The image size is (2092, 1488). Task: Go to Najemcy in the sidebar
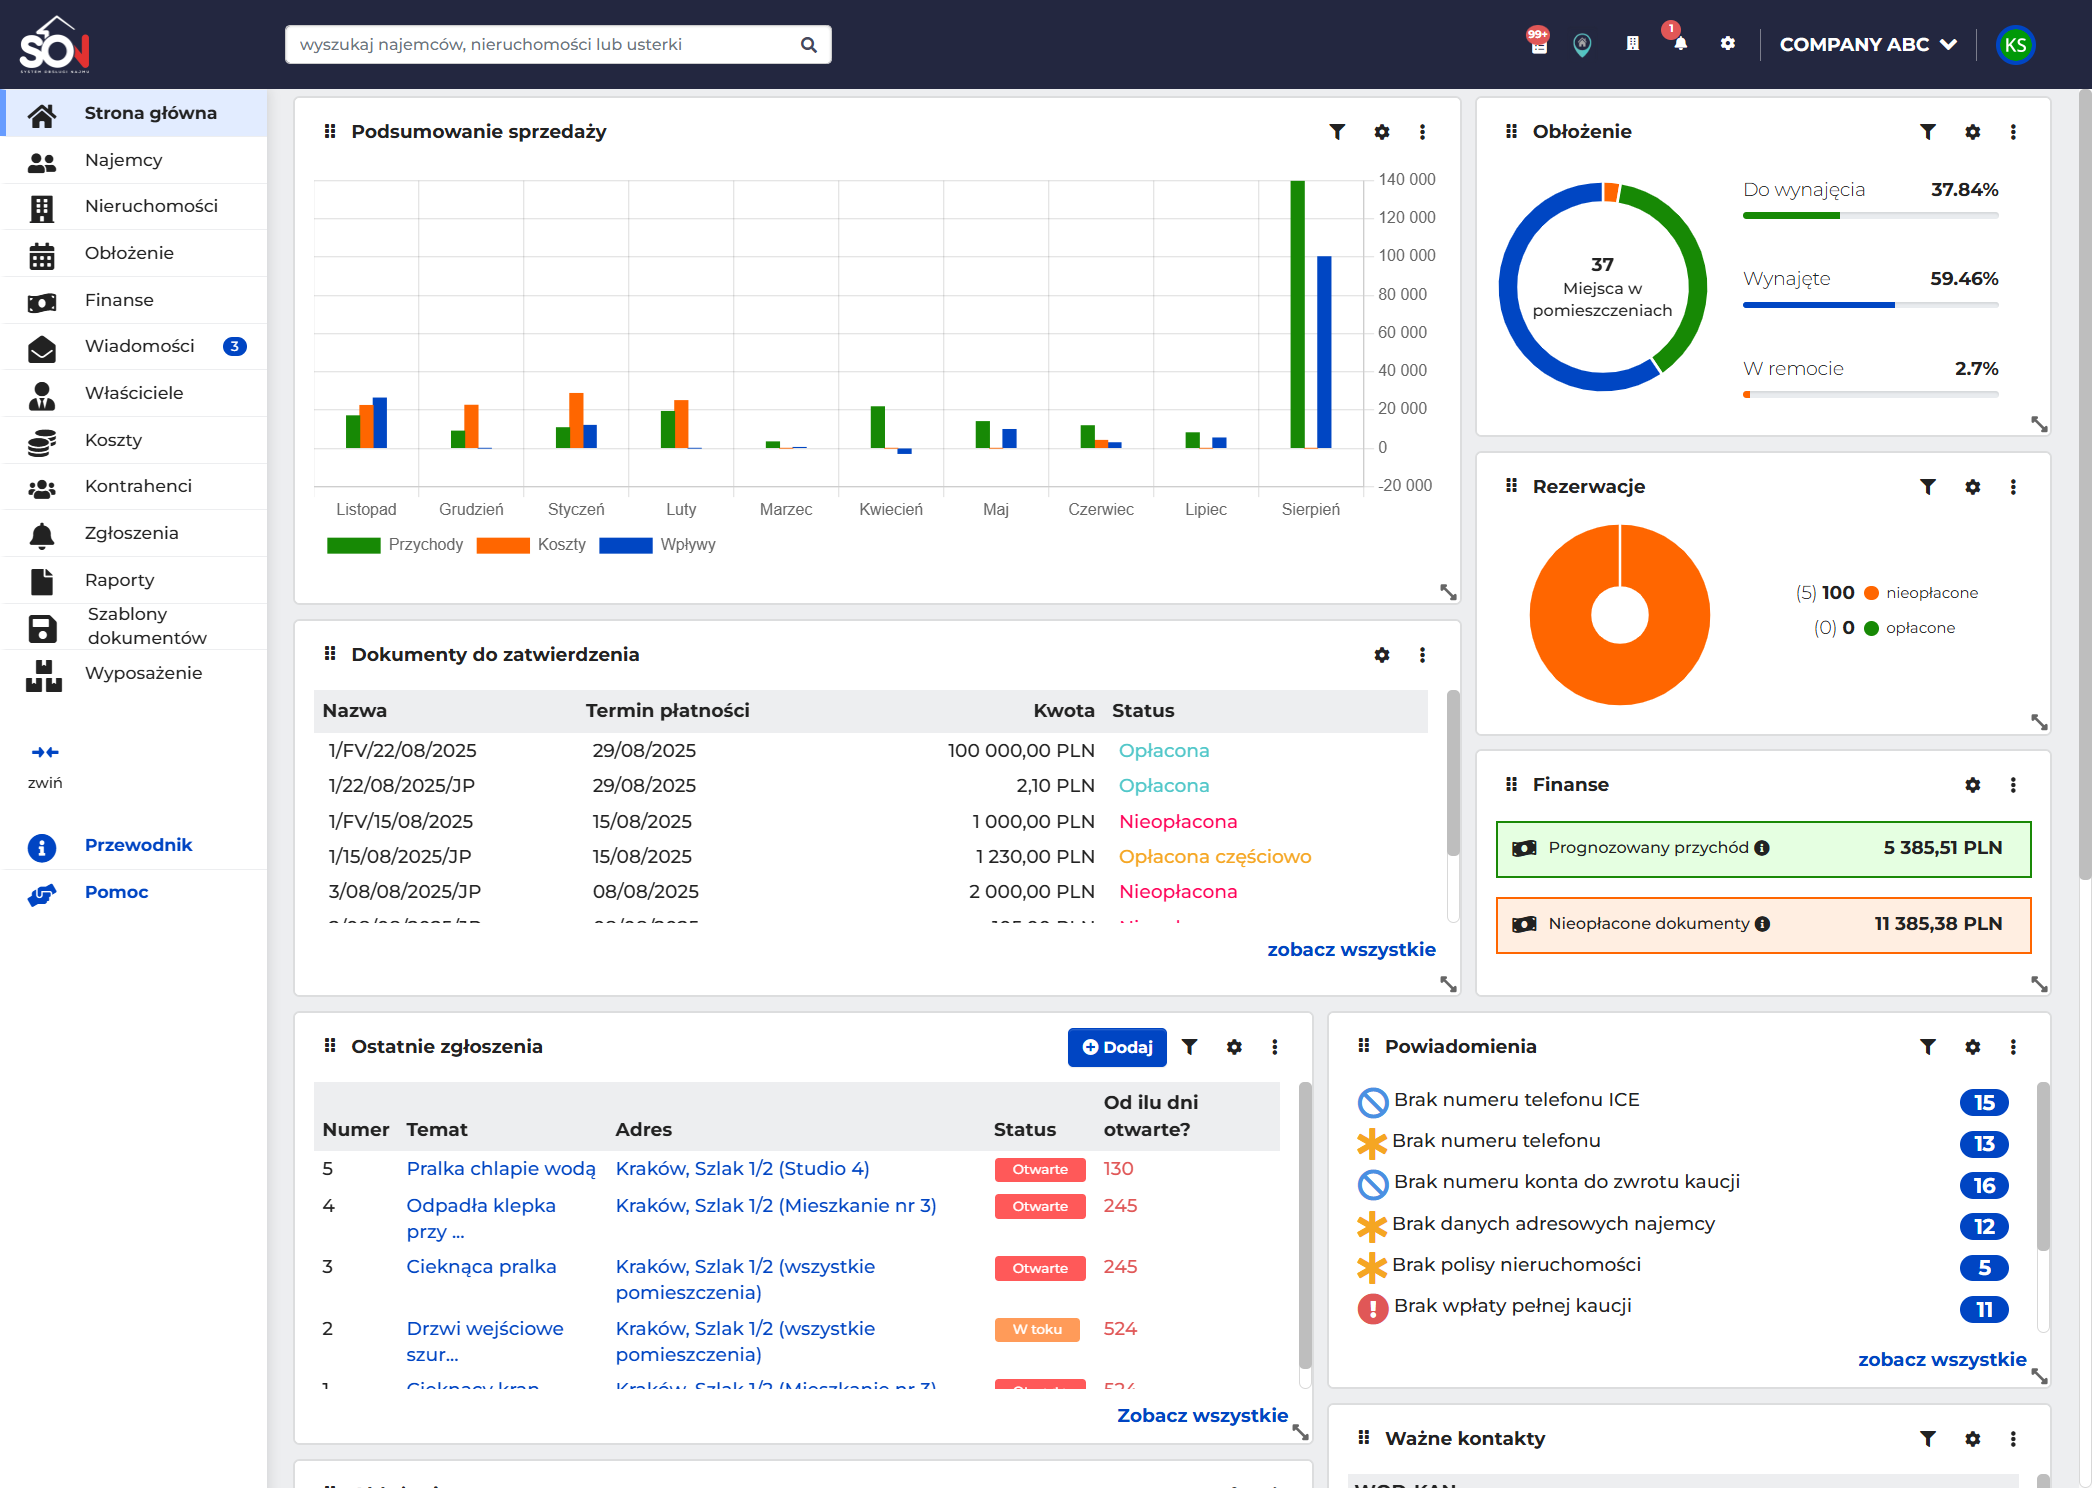[x=135, y=160]
